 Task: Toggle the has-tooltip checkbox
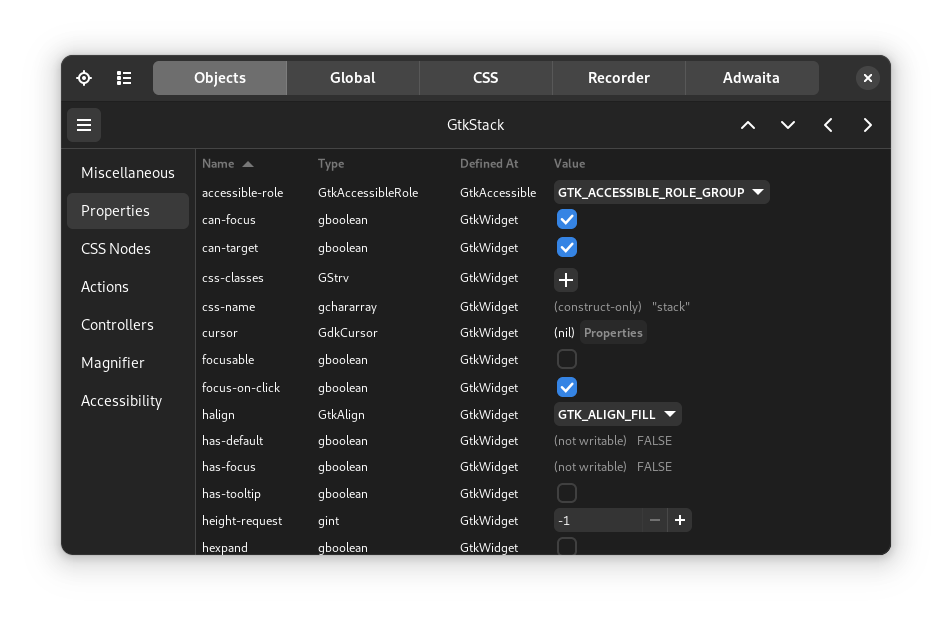click(x=567, y=492)
